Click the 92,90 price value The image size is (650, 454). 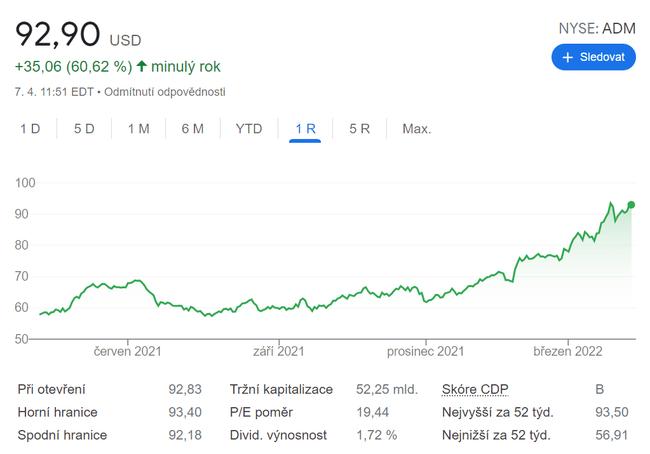click(x=57, y=35)
